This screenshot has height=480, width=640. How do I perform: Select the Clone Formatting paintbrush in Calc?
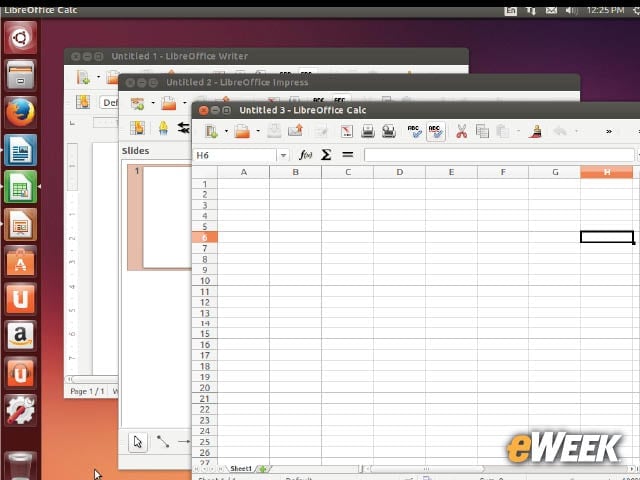[536, 131]
